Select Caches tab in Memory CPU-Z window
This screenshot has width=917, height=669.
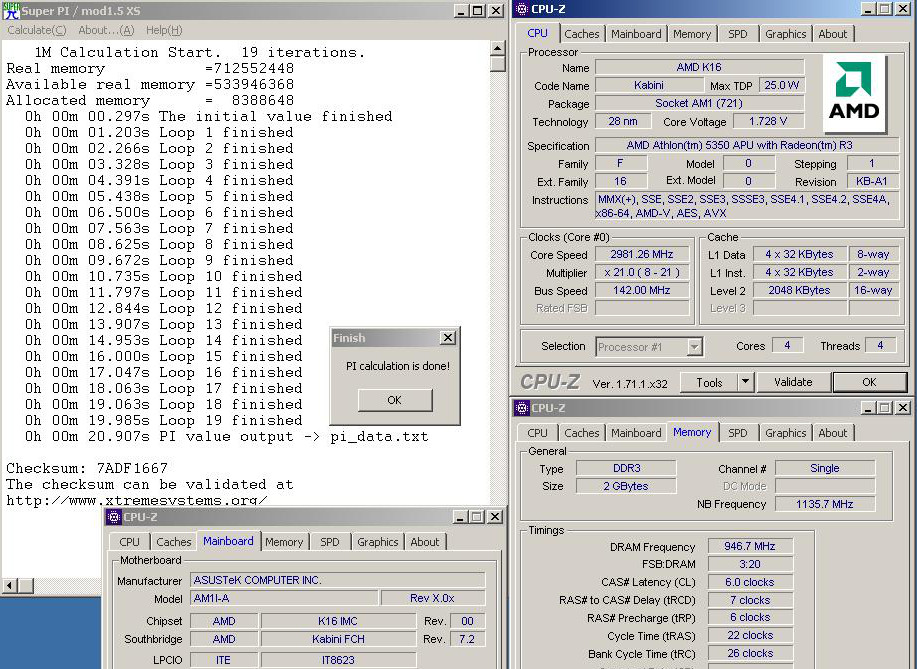[581, 433]
